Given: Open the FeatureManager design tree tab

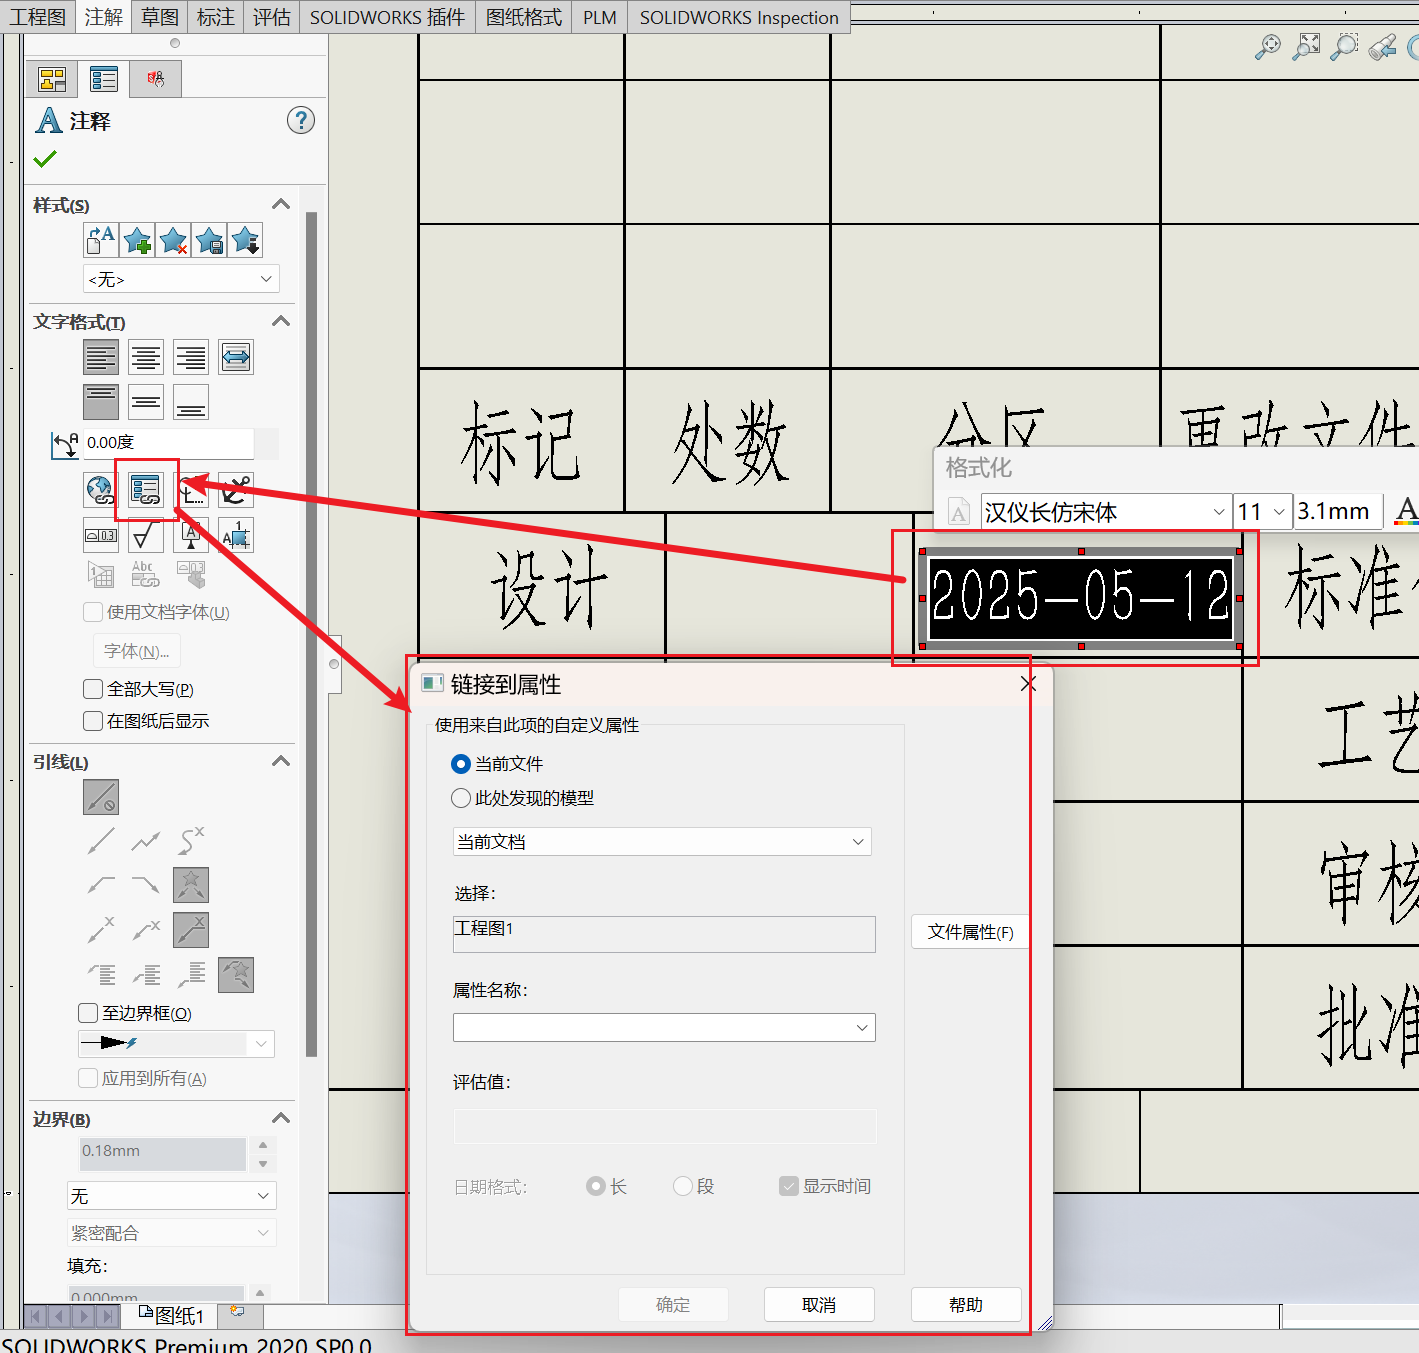Looking at the screenshot, I should 52,79.
